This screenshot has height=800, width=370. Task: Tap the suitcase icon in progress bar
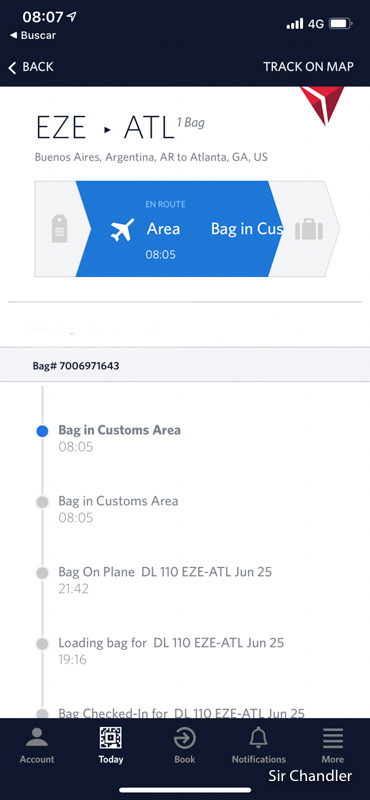pyautogui.click(x=309, y=229)
